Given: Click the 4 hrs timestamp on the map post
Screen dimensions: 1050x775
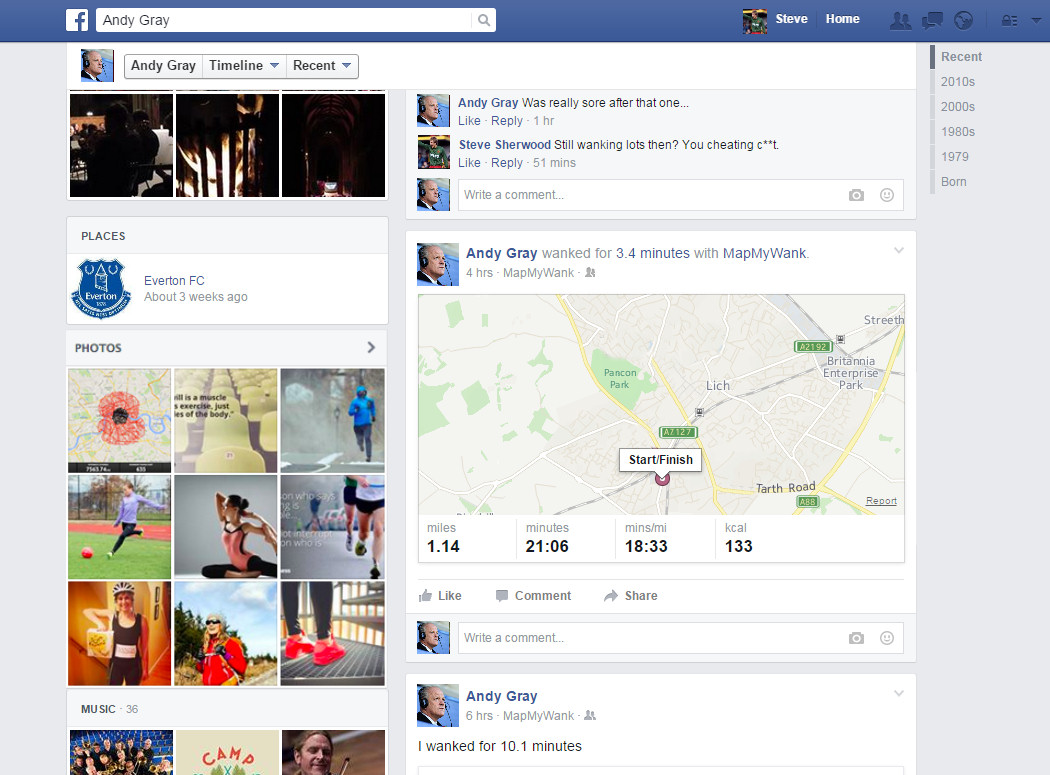Looking at the screenshot, I should click(x=479, y=273).
